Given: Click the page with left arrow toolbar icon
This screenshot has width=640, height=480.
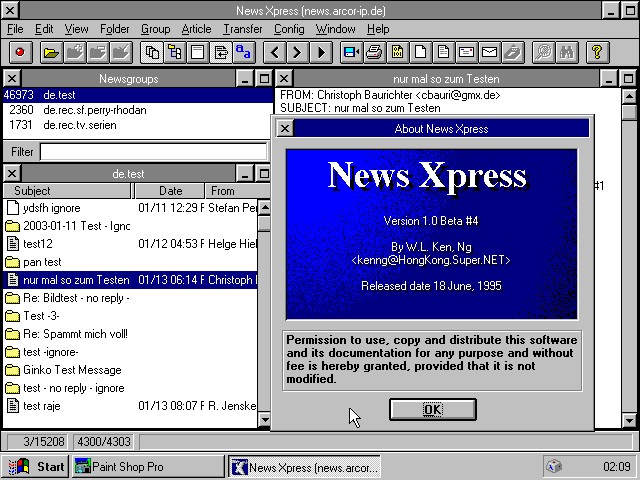Looking at the screenshot, I should [x=221, y=52].
